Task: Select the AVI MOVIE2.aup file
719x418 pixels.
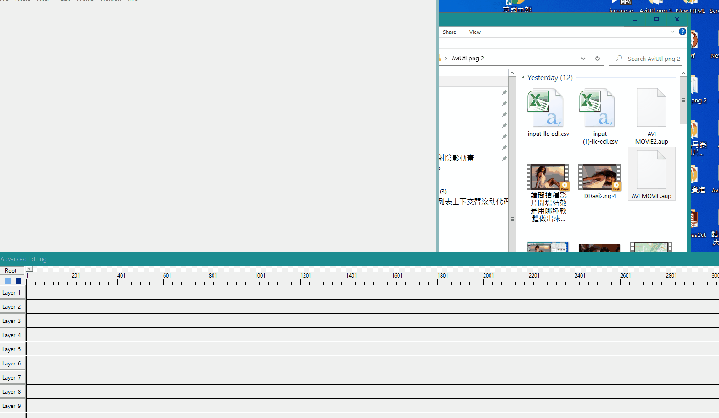Action: point(652,117)
